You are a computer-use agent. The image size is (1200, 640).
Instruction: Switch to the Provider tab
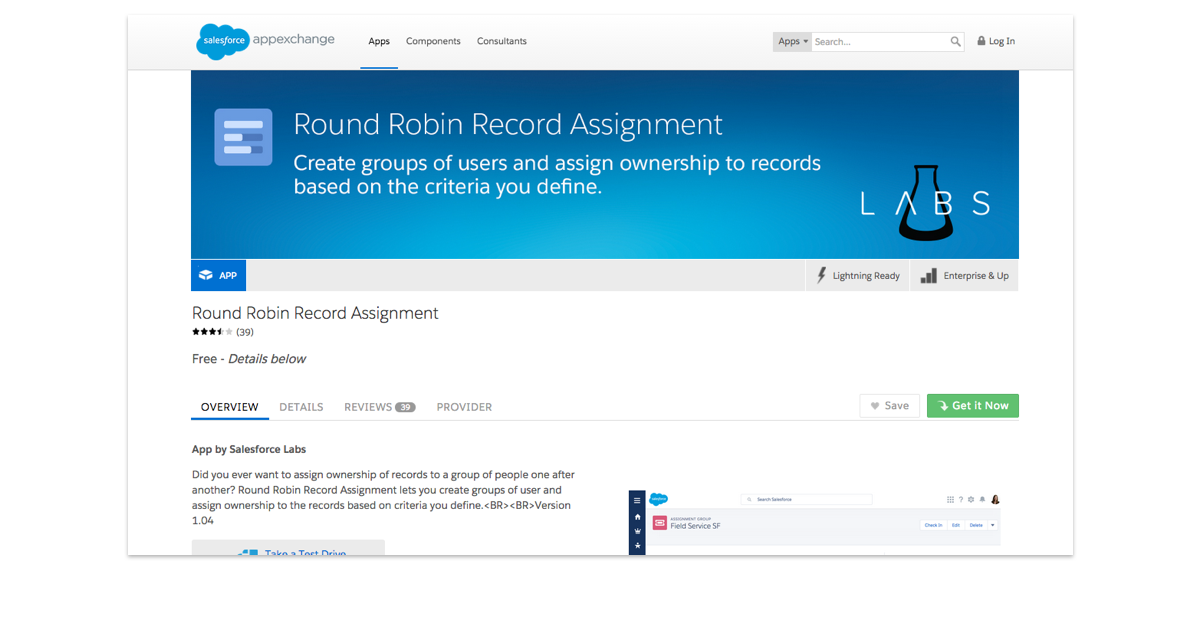(x=464, y=407)
